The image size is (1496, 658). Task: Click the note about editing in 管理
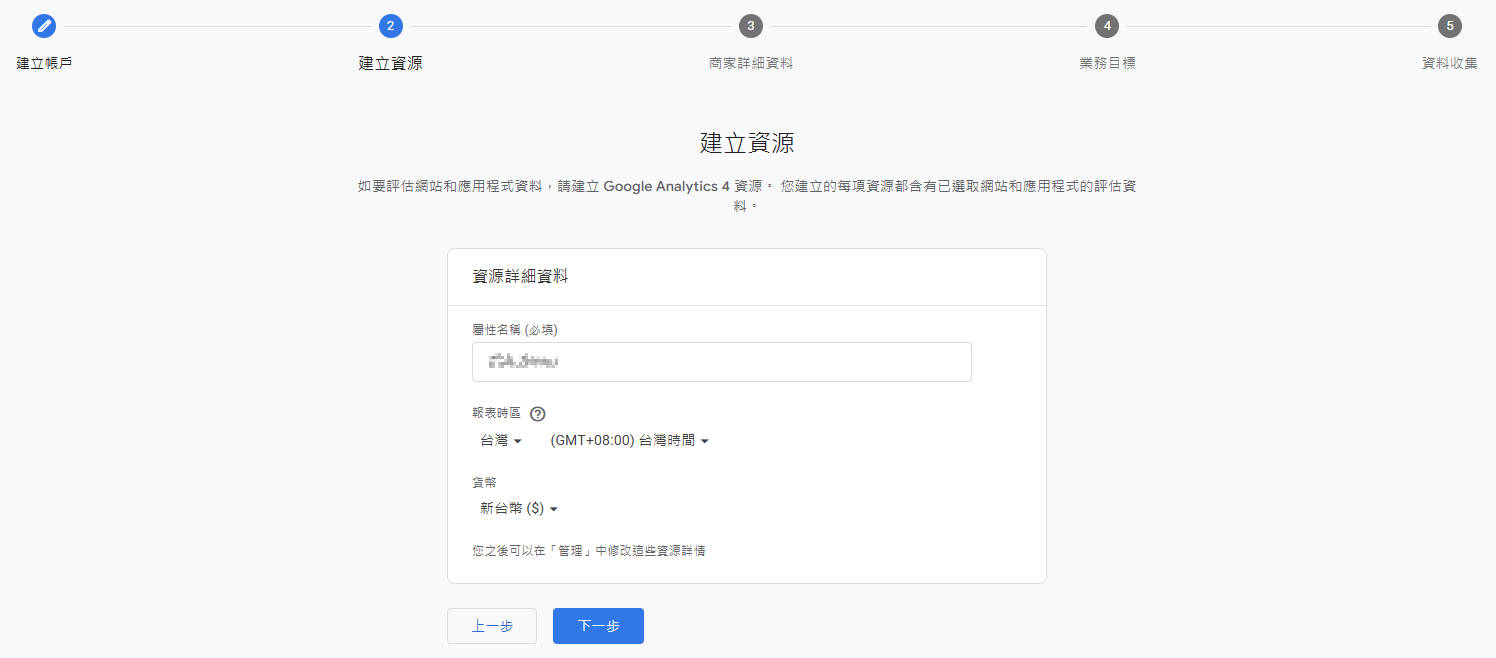595,550
